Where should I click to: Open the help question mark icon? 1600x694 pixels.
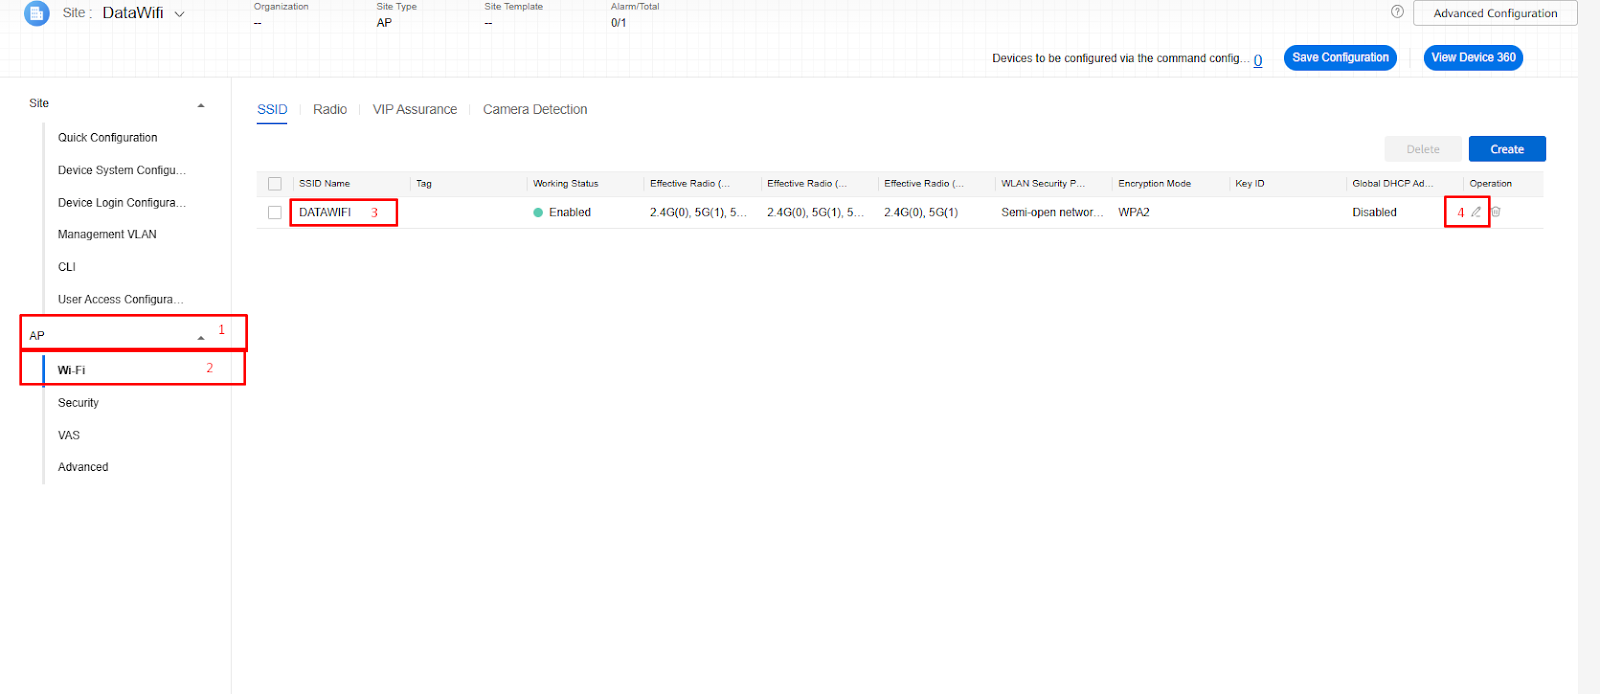[1397, 12]
